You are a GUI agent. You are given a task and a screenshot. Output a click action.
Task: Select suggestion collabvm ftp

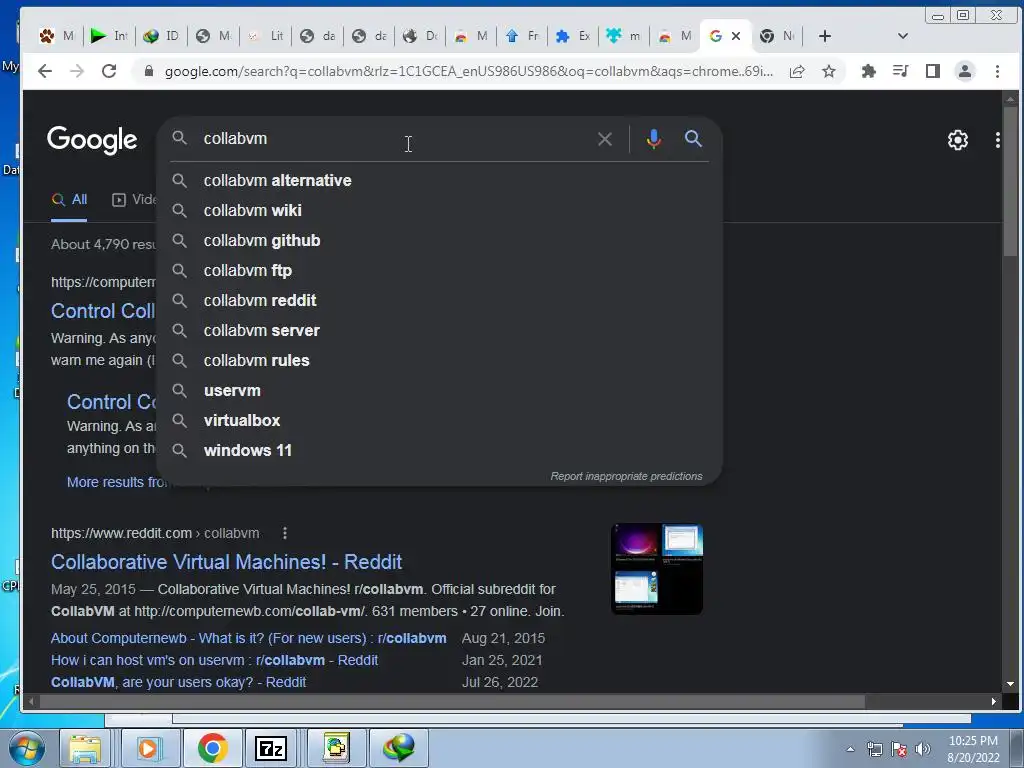439,270
